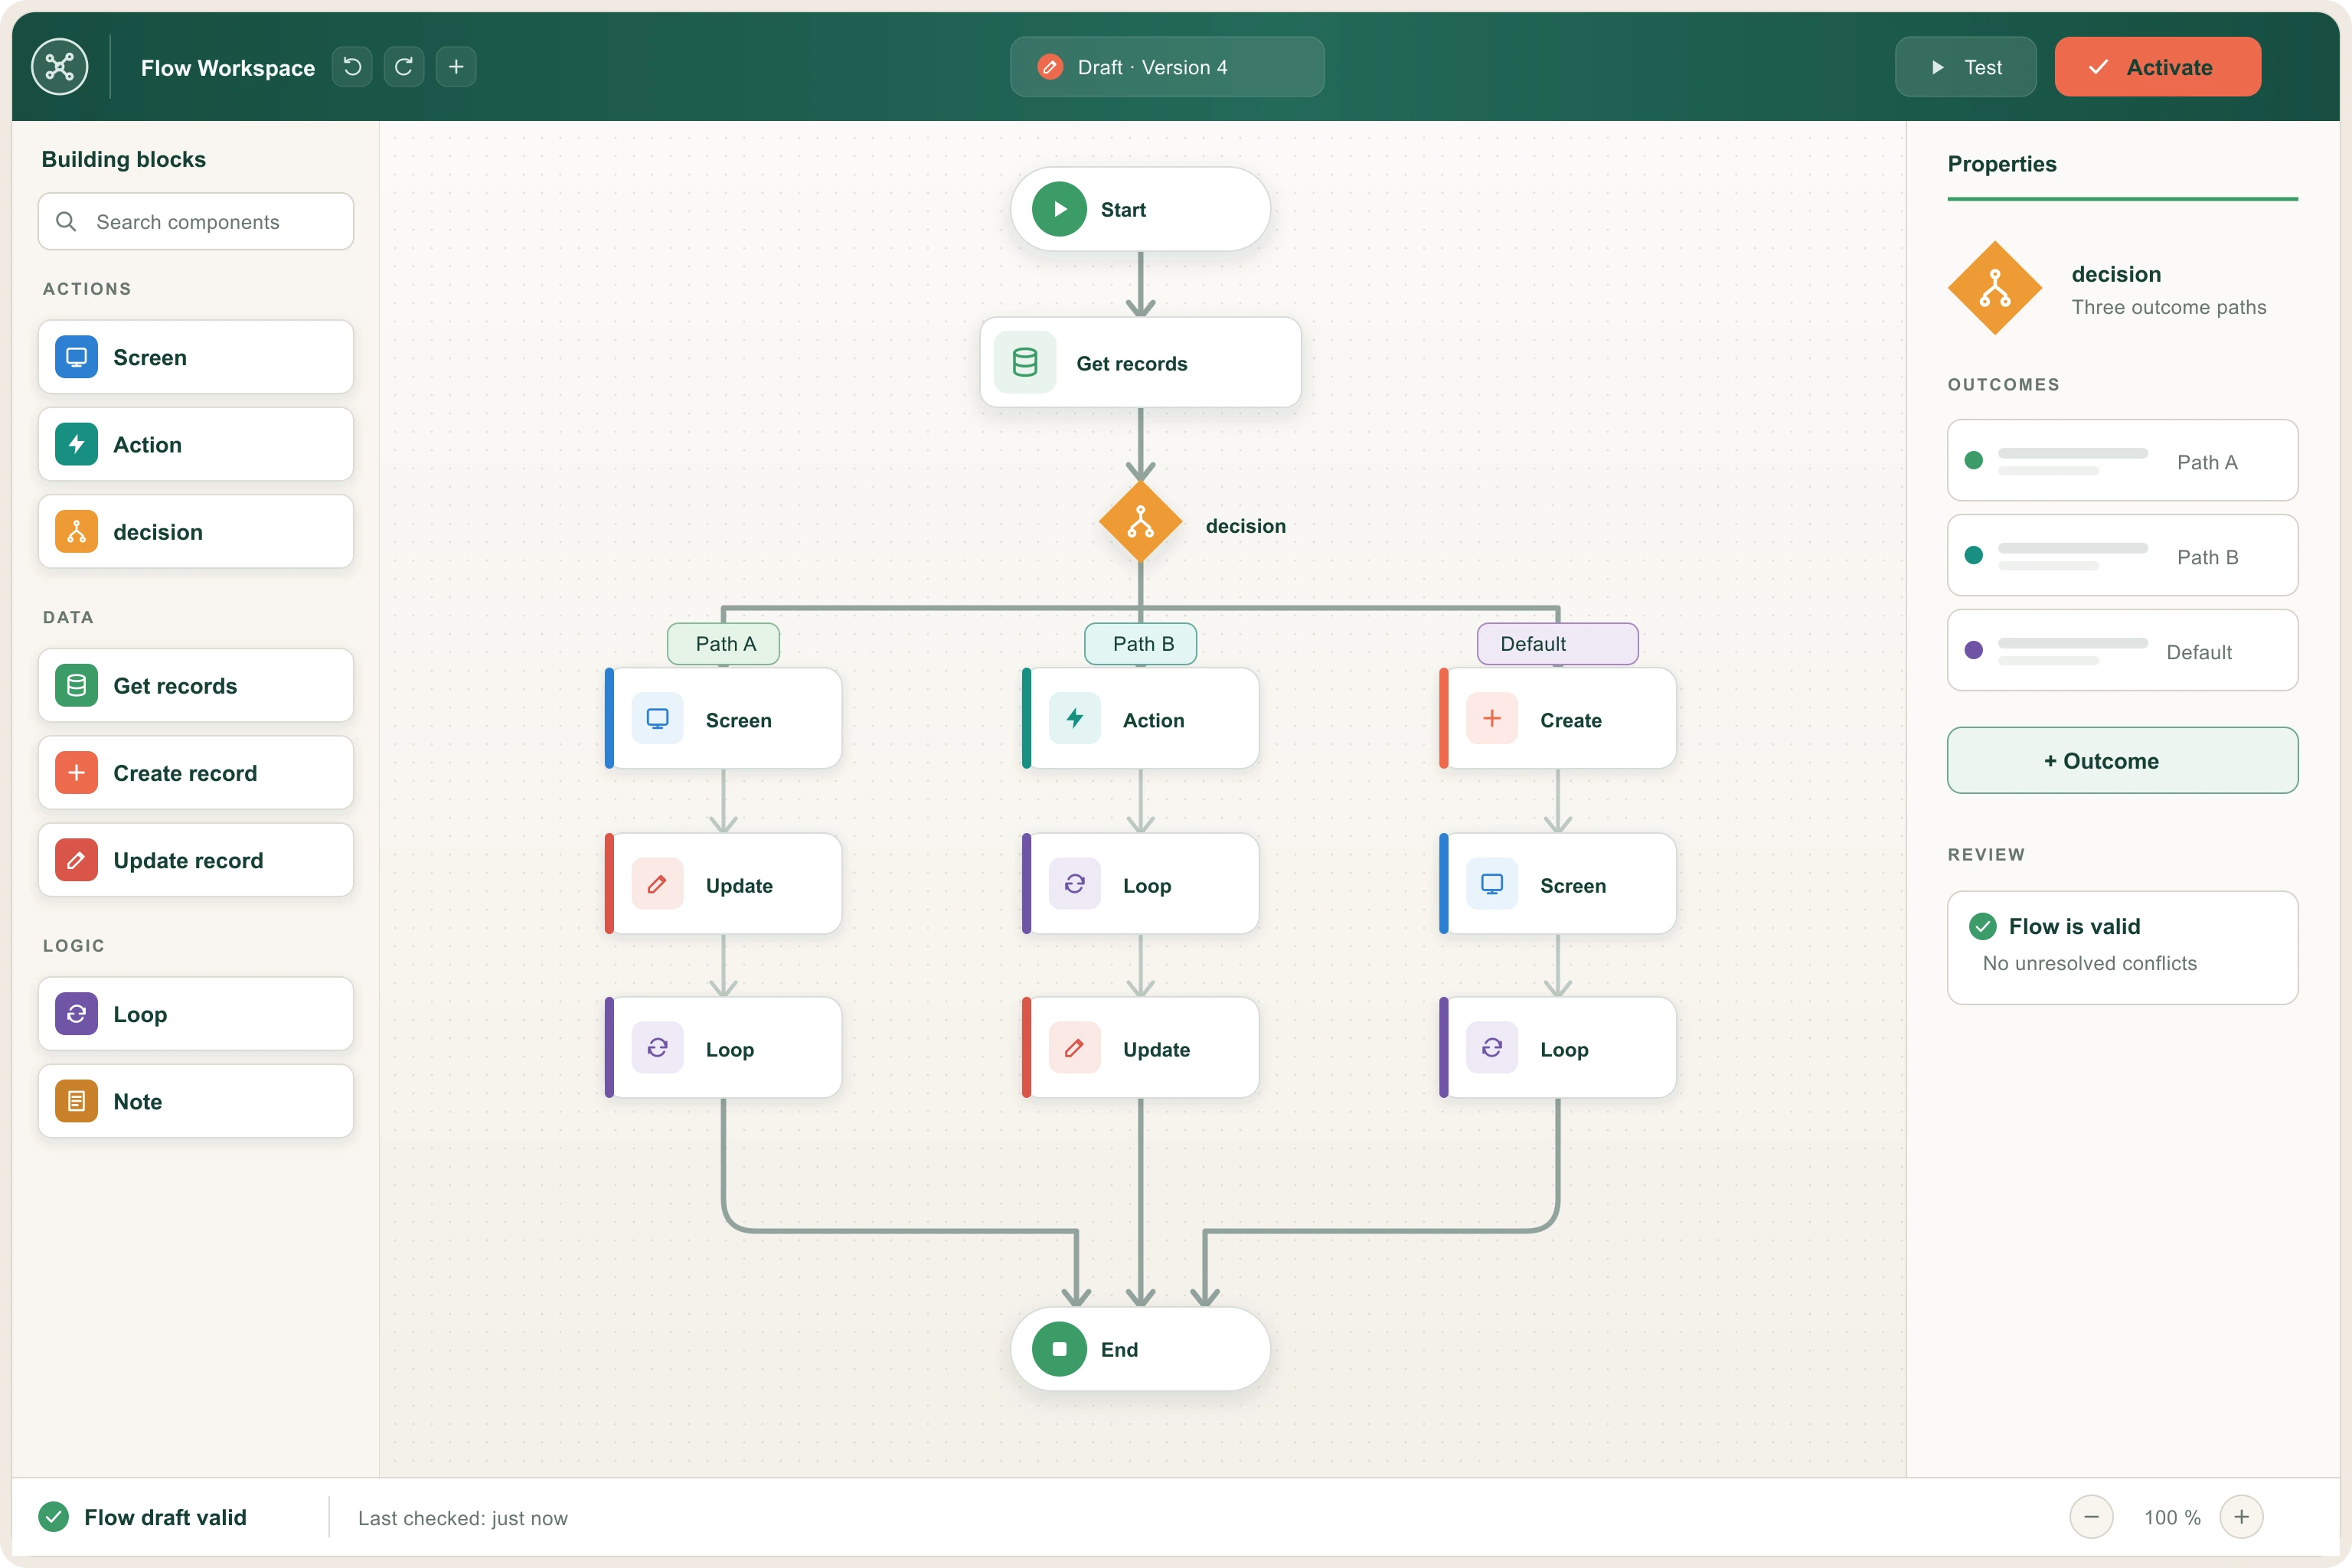Open the Properties tab
The image size is (2352, 1568).
[x=2001, y=164]
